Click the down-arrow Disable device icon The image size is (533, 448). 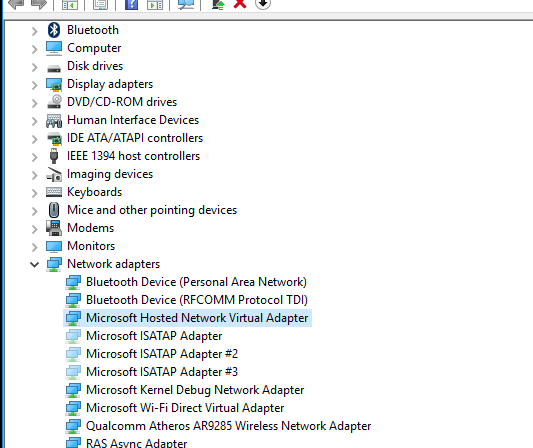click(x=263, y=4)
